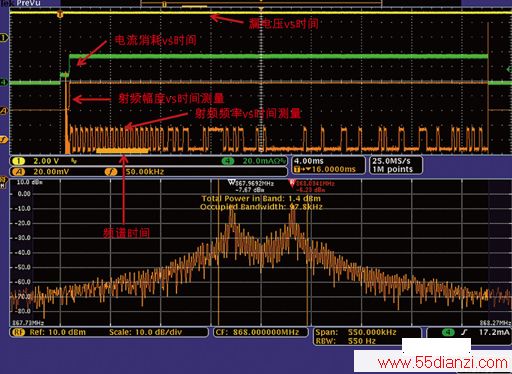Open the www.55dianzi.com link
The height and width of the screenshot is (374, 512).
tap(443, 363)
